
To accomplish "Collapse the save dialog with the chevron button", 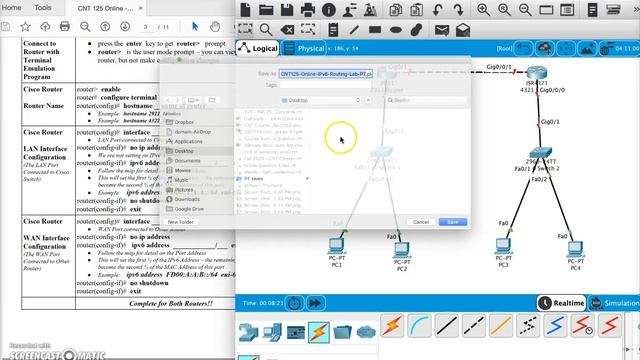I will point(368,100).
